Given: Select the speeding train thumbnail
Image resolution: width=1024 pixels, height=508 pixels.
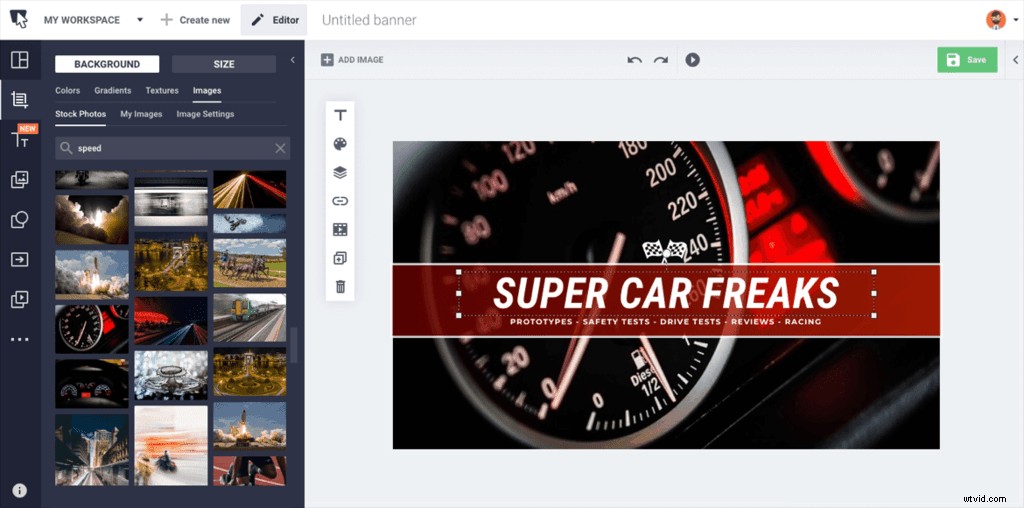Looking at the screenshot, I should coord(249,317).
